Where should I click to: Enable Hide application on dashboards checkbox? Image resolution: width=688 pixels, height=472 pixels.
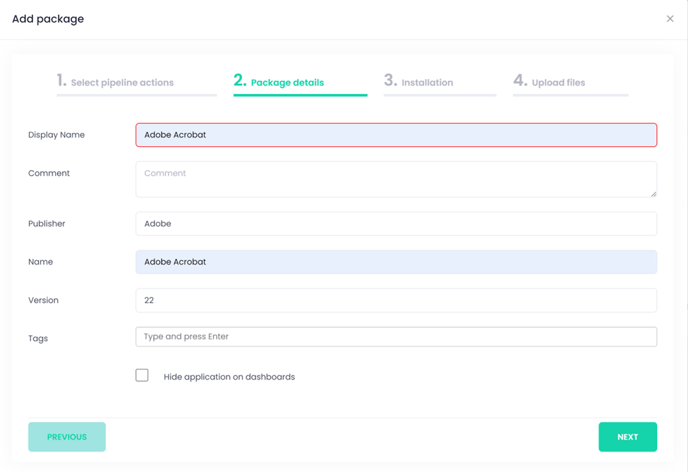click(x=142, y=375)
